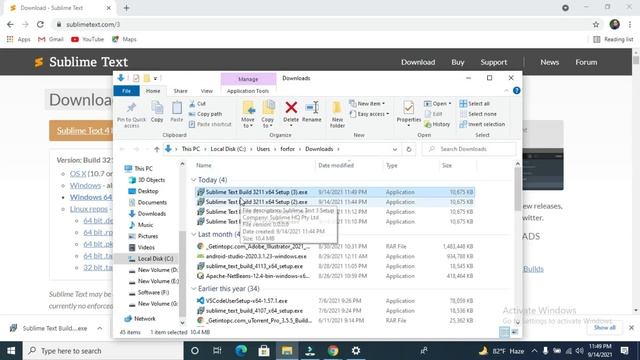Screen dimensions: 640x360
Task: Click the Up directory arrow
Action: (157, 149)
